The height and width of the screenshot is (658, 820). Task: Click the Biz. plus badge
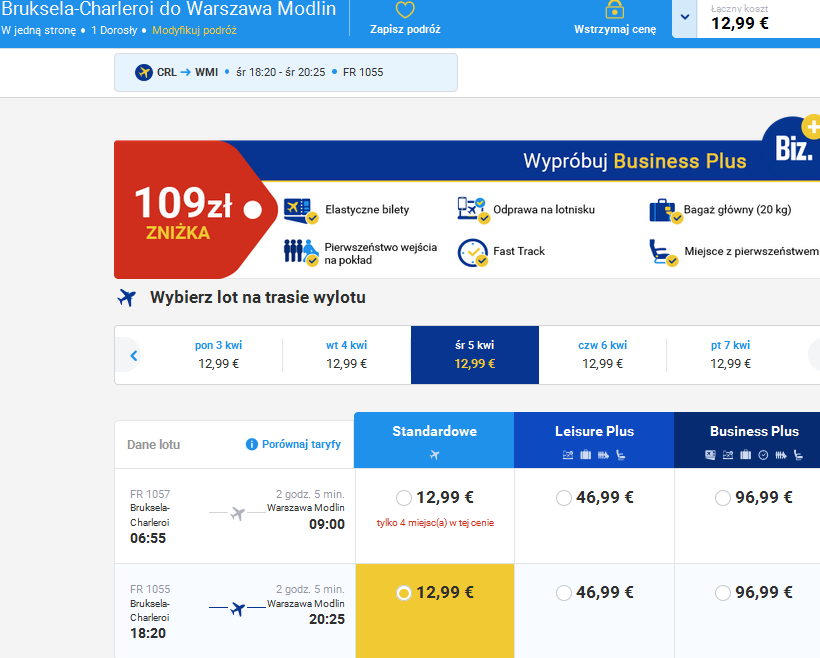tap(793, 142)
